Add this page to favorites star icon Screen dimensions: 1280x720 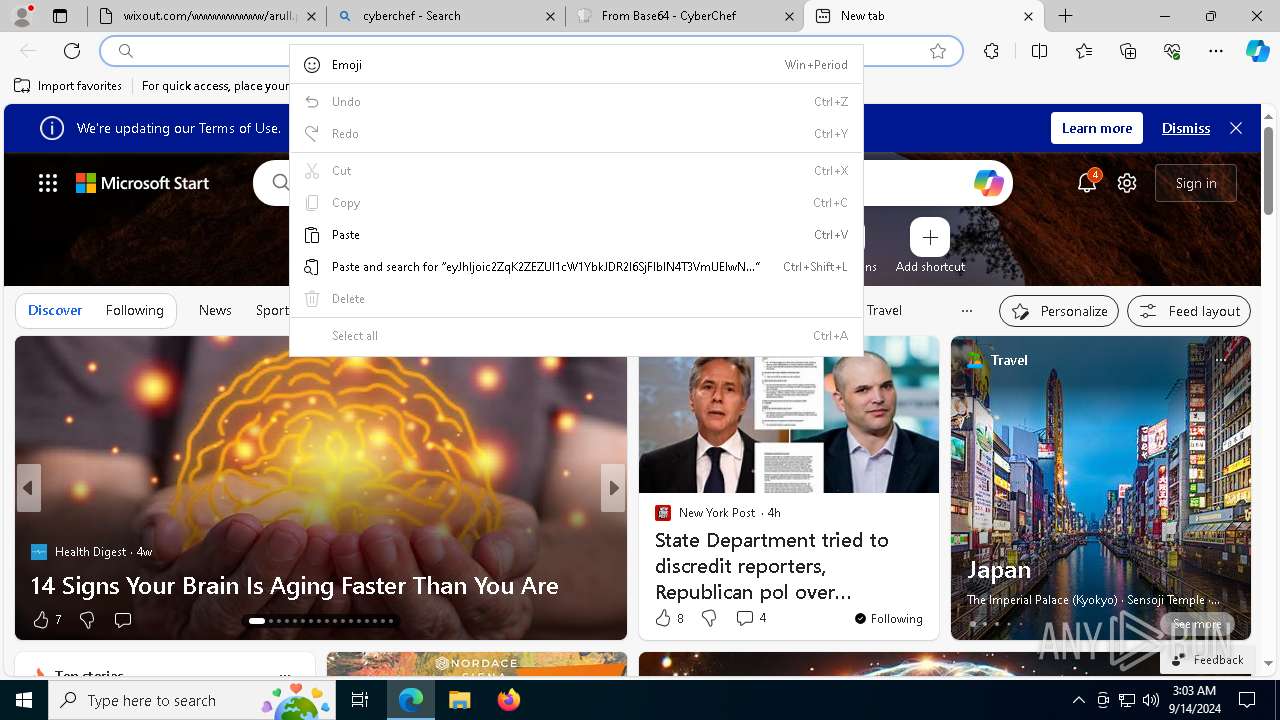(x=938, y=51)
